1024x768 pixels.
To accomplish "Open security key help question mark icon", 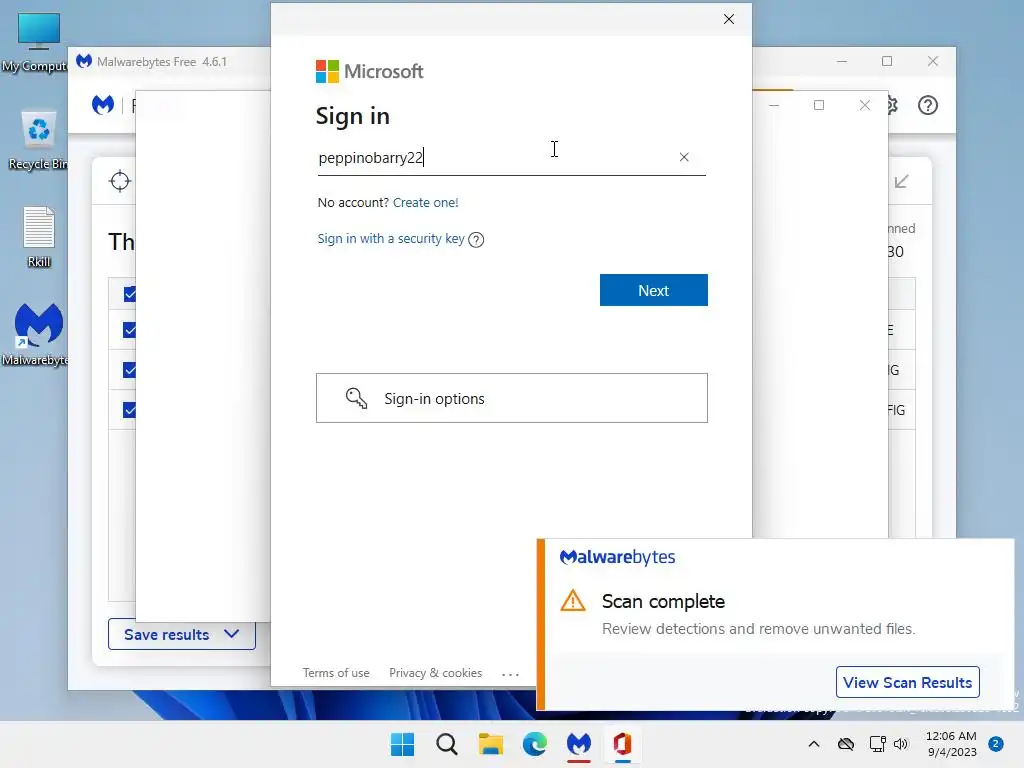I will 476,240.
